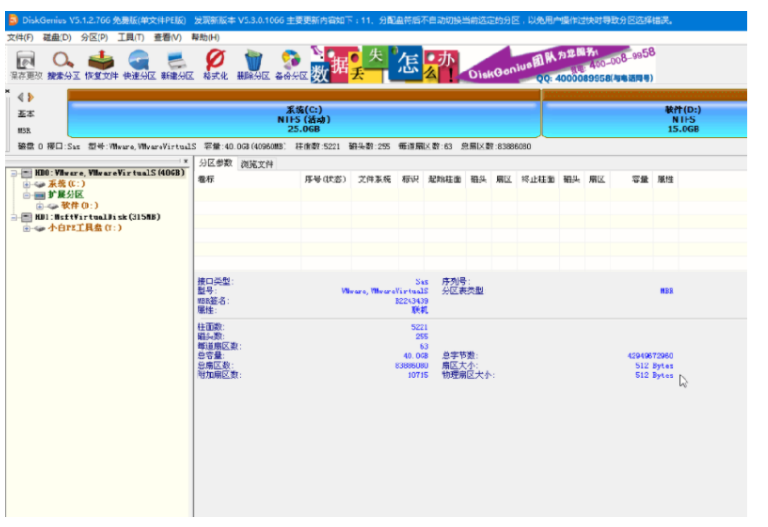The width and height of the screenshot is (768, 527).
Task: Close the left disk tree panel
Action: point(186,161)
